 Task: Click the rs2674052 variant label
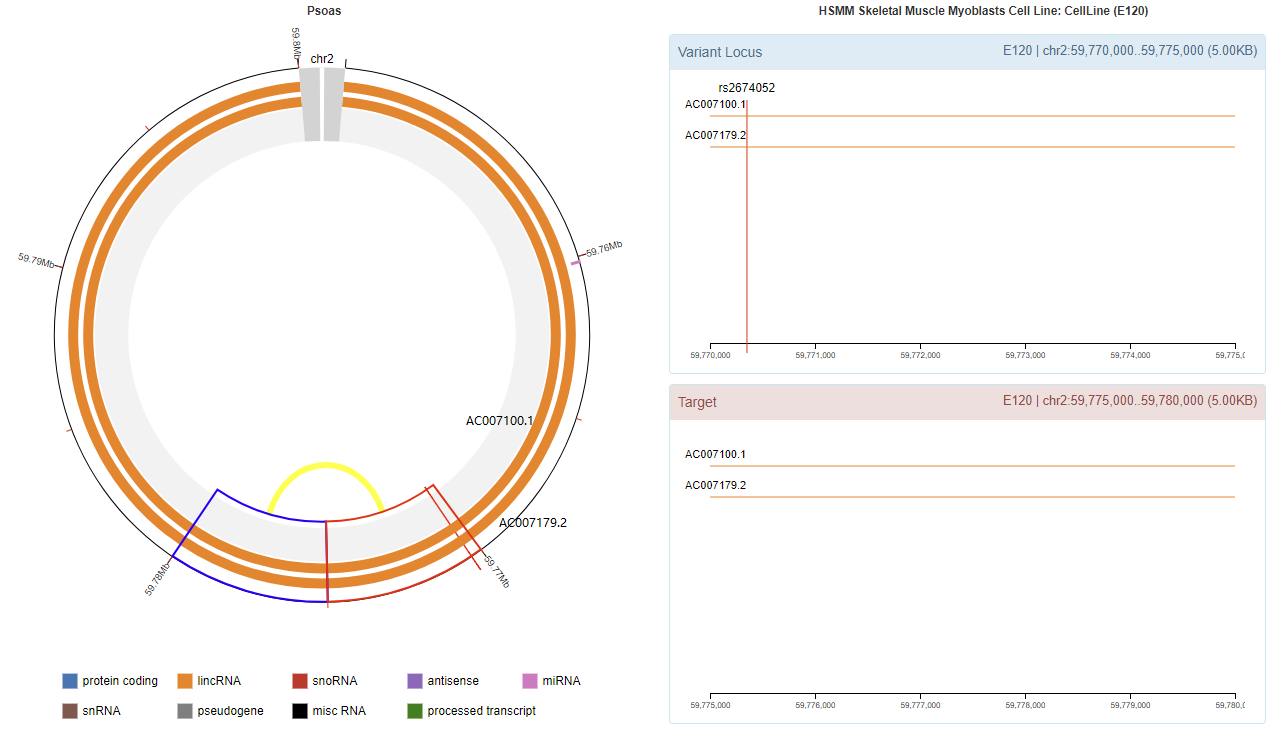(746, 88)
